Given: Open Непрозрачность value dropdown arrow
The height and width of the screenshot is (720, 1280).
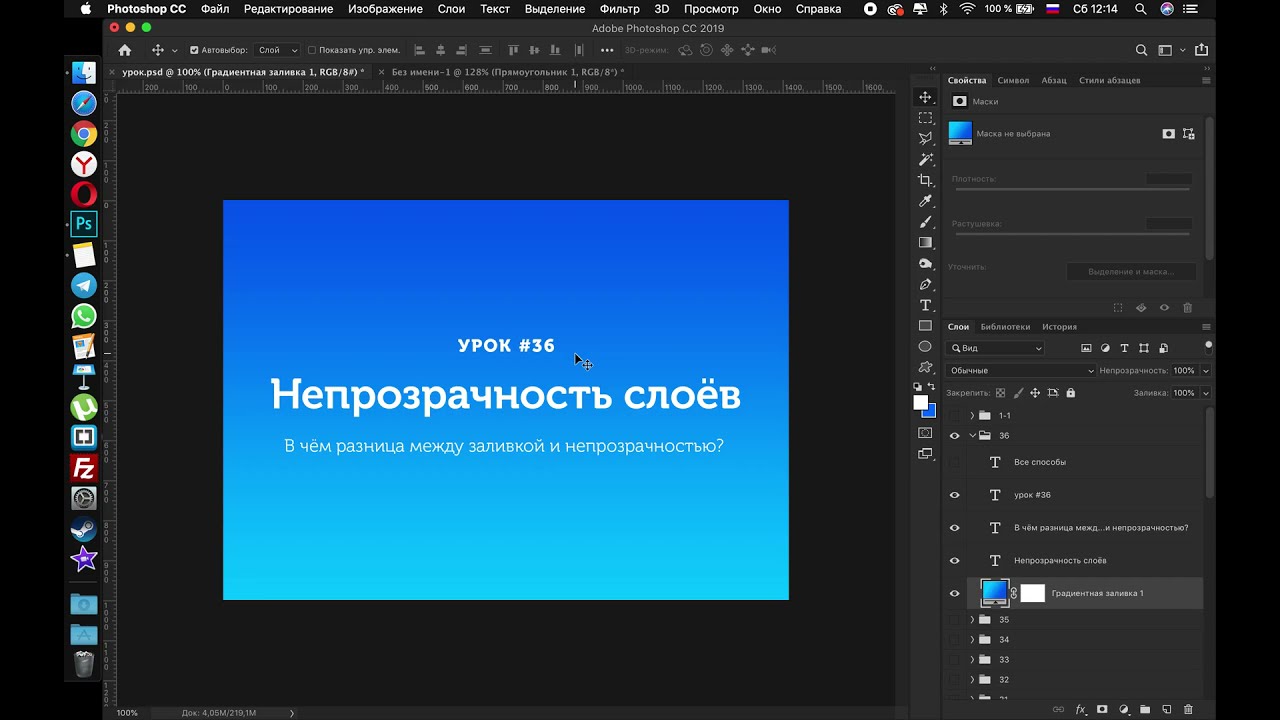Looking at the screenshot, I should (x=1205, y=370).
